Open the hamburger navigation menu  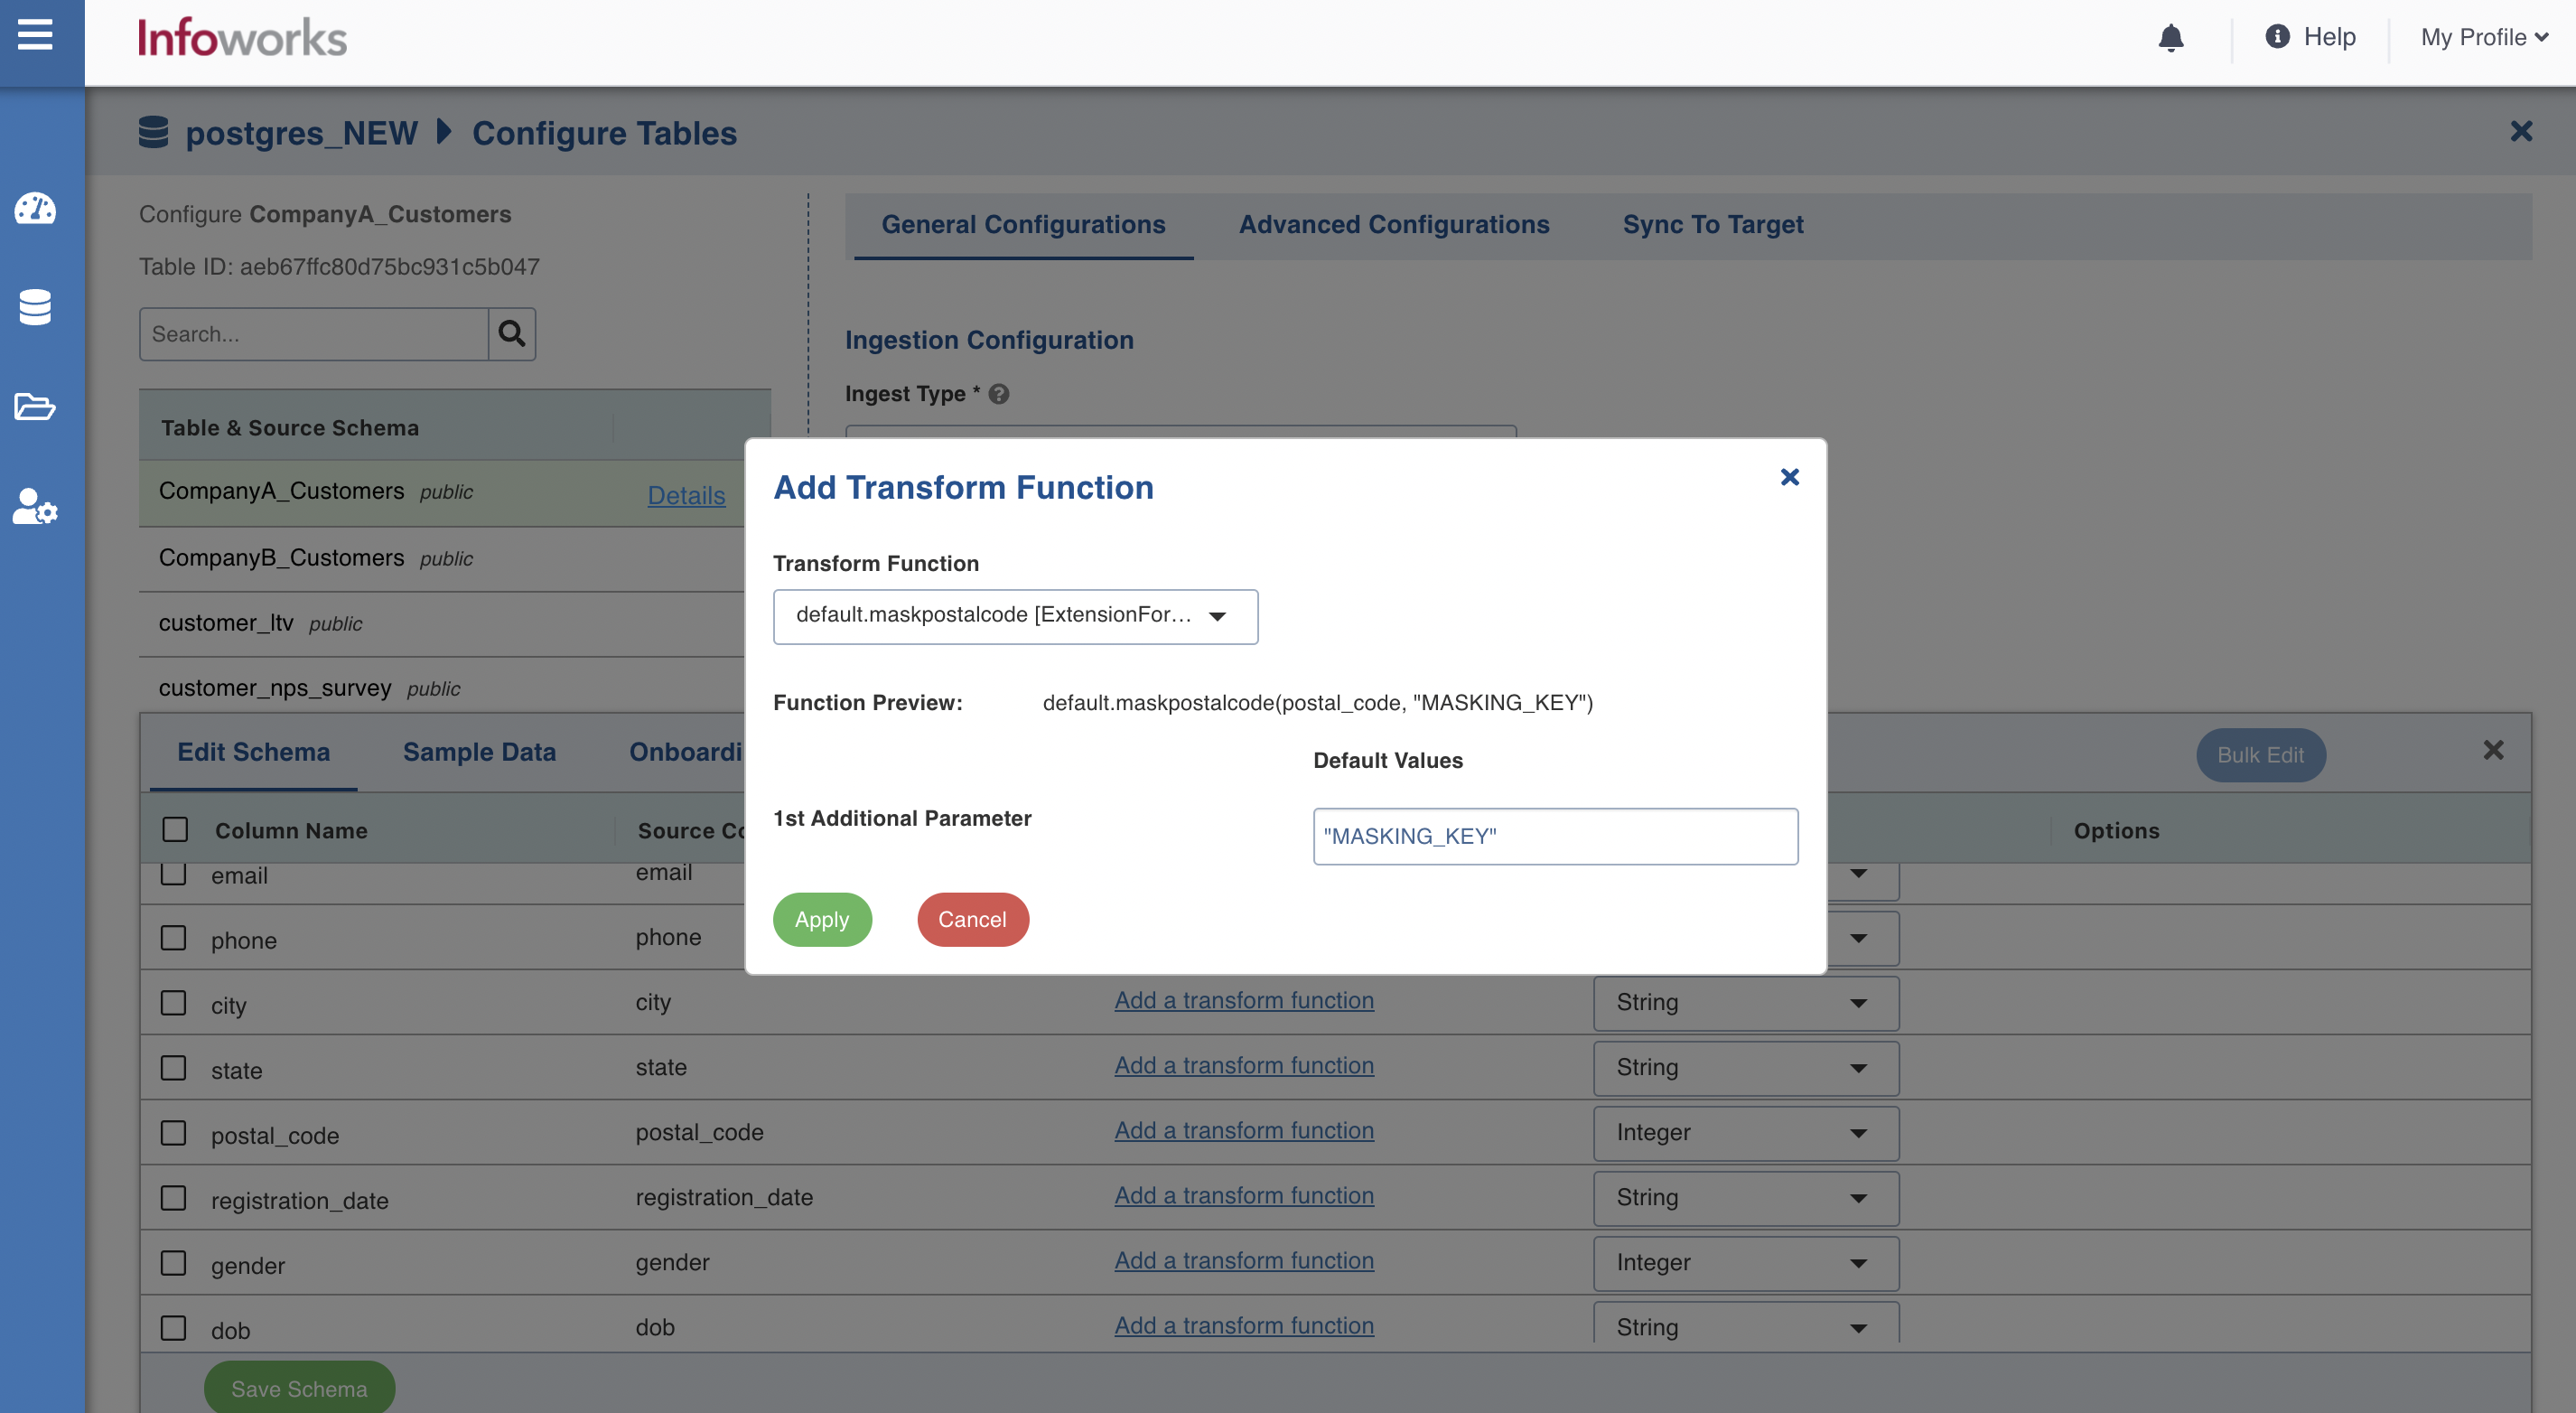coord(35,35)
